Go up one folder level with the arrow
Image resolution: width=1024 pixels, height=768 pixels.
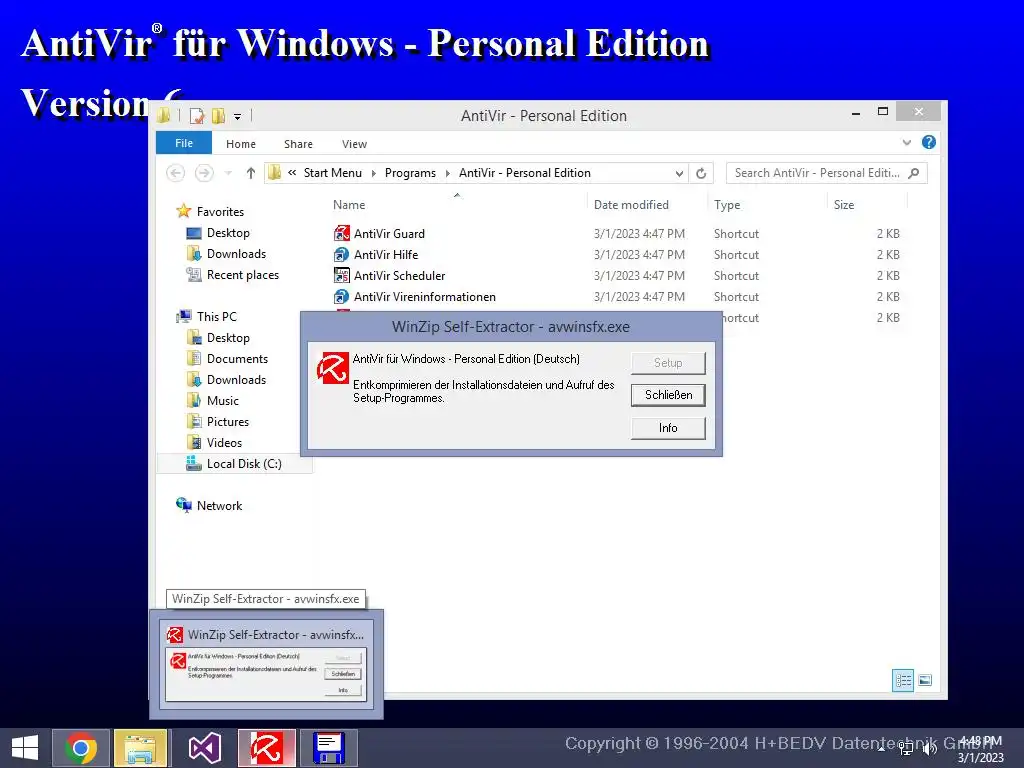click(x=251, y=173)
